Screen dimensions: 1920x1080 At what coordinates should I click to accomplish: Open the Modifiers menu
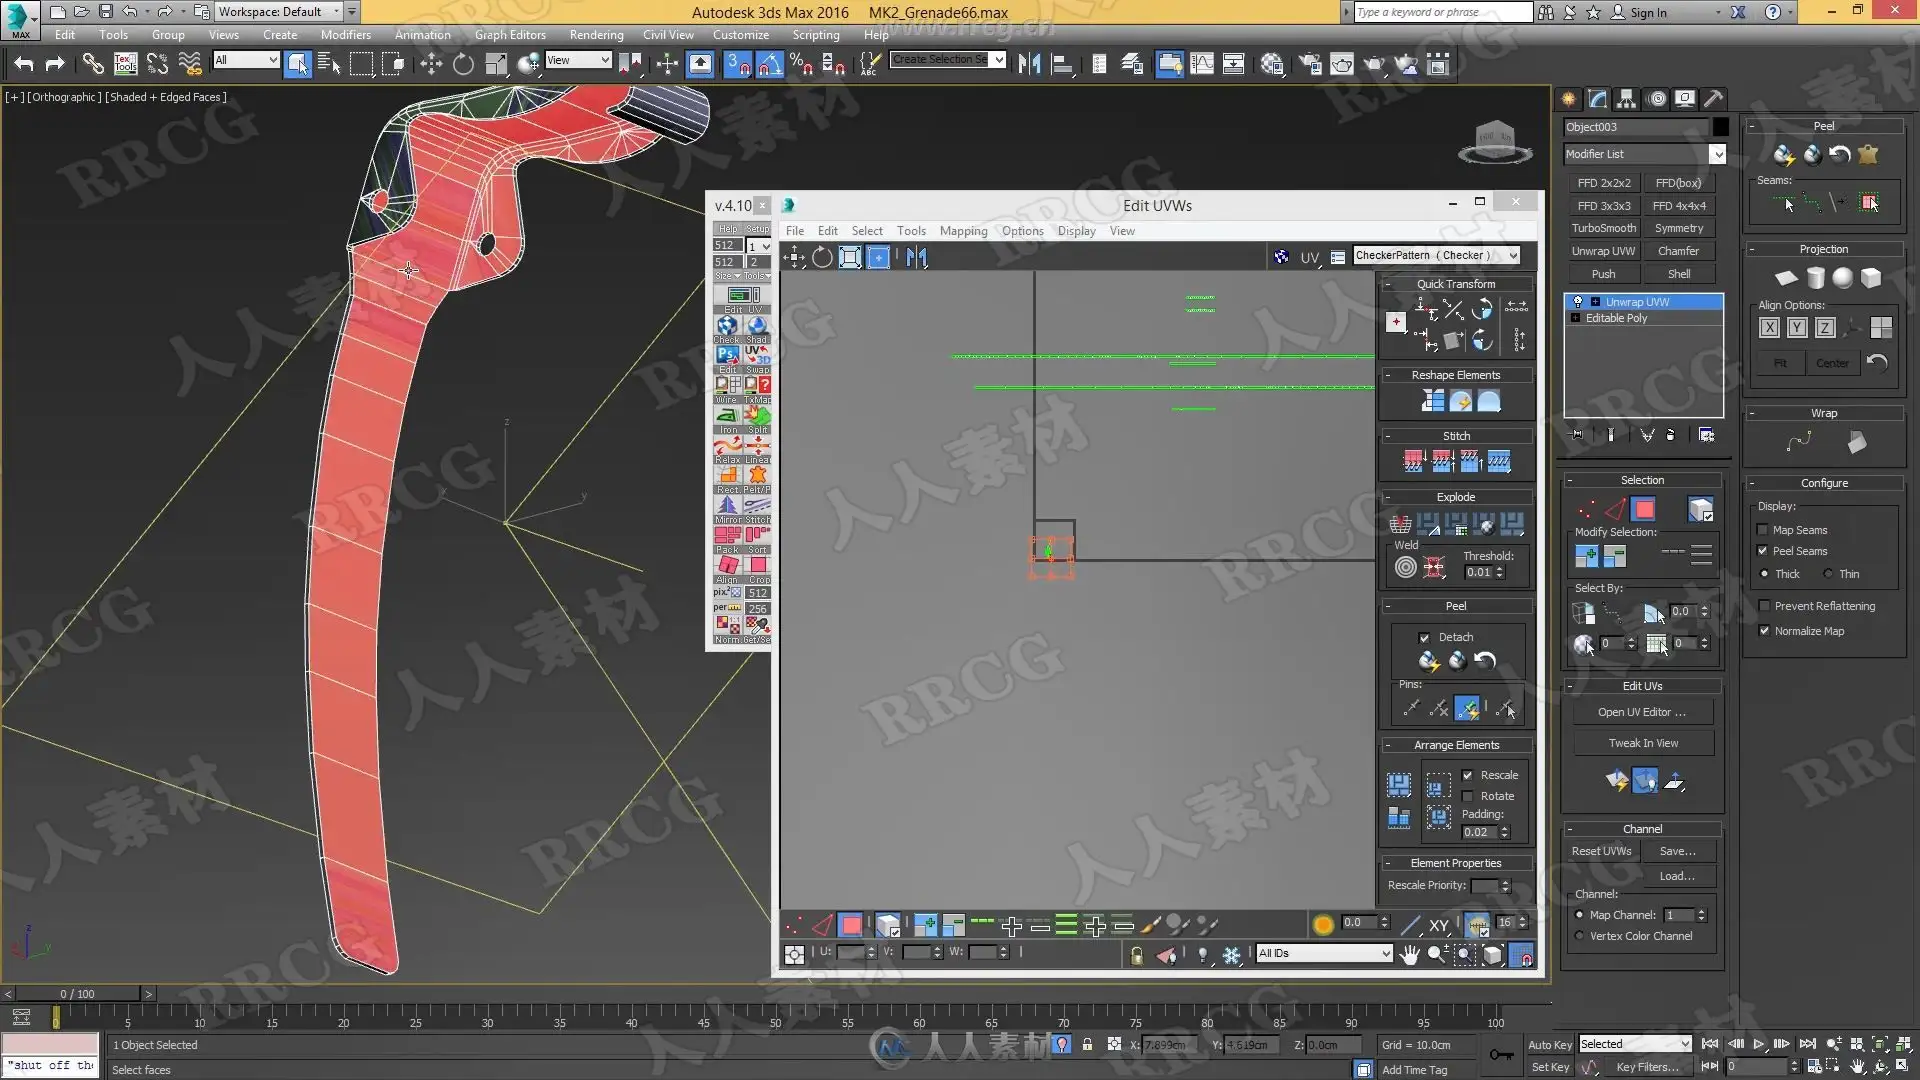pos(345,35)
